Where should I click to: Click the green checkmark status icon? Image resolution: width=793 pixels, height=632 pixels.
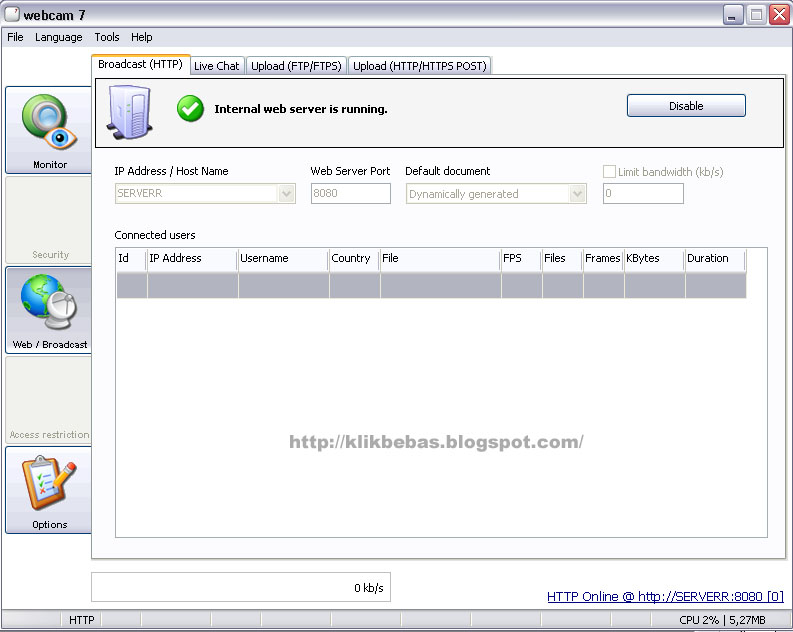[190, 109]
